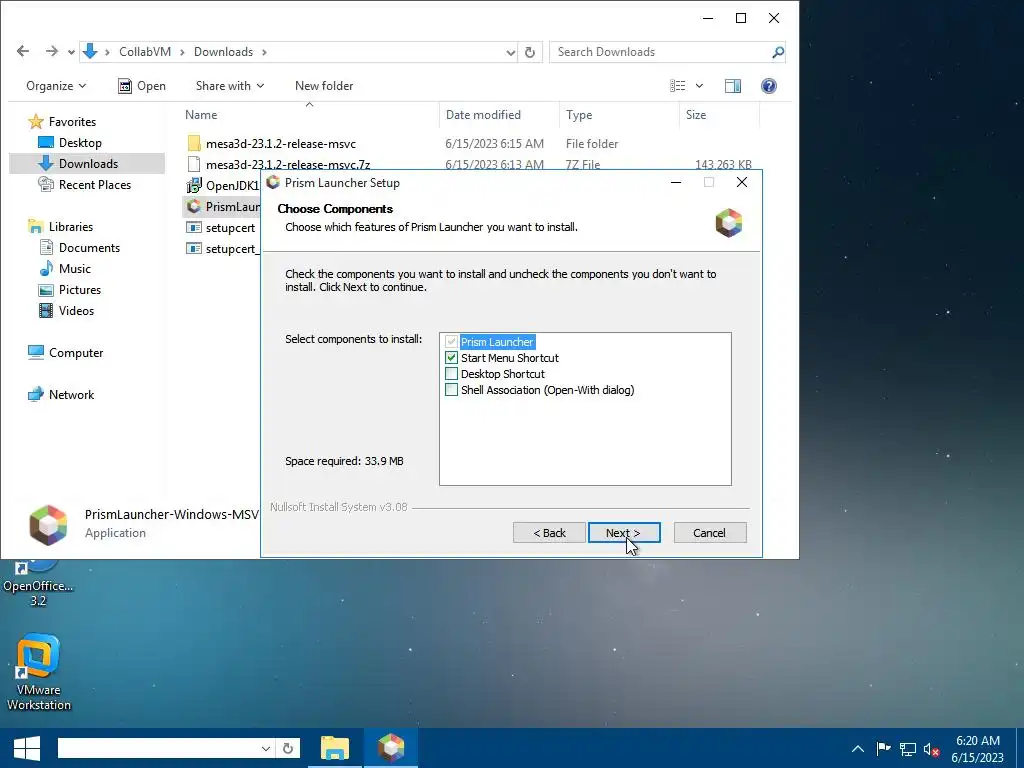Click the Prism icon in setup title bar
Viewport: 1024px width, 768px height.
273,182
